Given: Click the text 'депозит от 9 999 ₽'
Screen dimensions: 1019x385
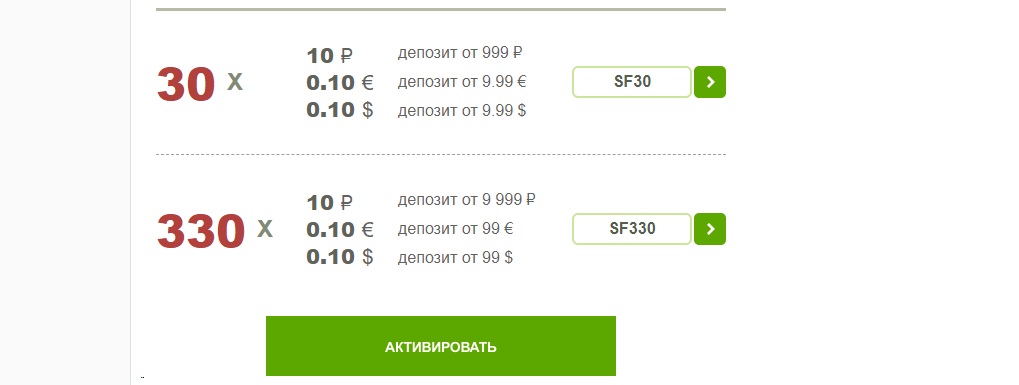Looking at the screenshot, I should click(x=467, y=200).
